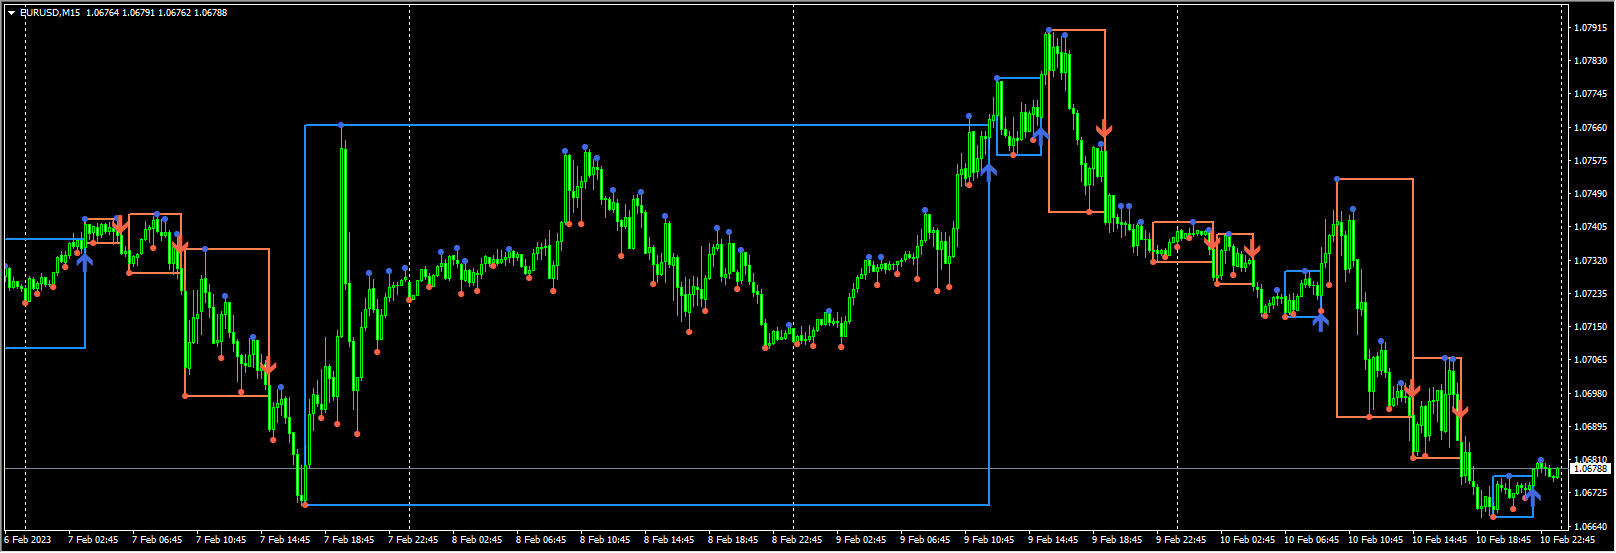The height and width of the screenshot is (553, 1616).
Task: Click price axis label 1.07745
Action: point(1591,93)
